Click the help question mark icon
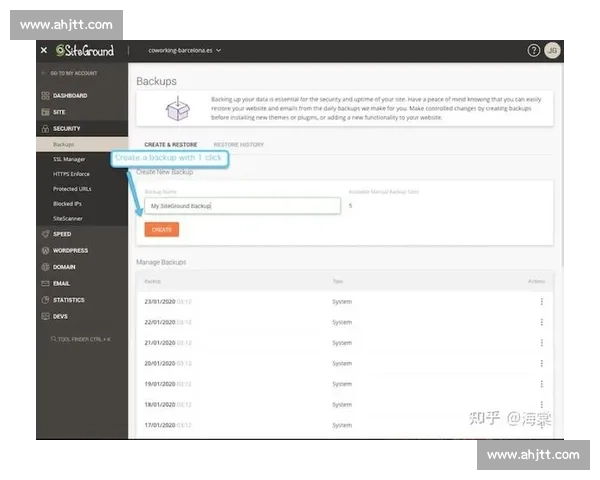 pos(534,50)
